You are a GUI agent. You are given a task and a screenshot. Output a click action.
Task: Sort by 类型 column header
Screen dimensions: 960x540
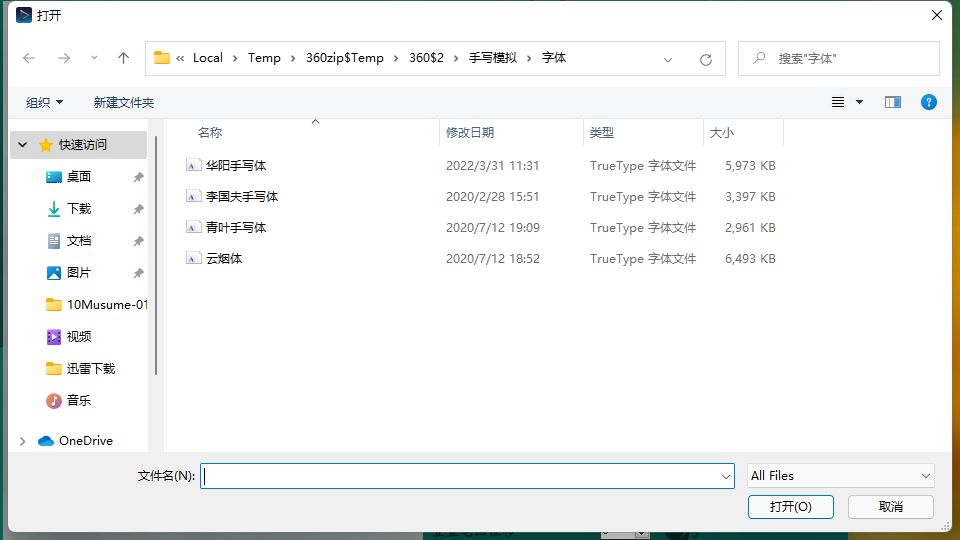click(601, 132)
